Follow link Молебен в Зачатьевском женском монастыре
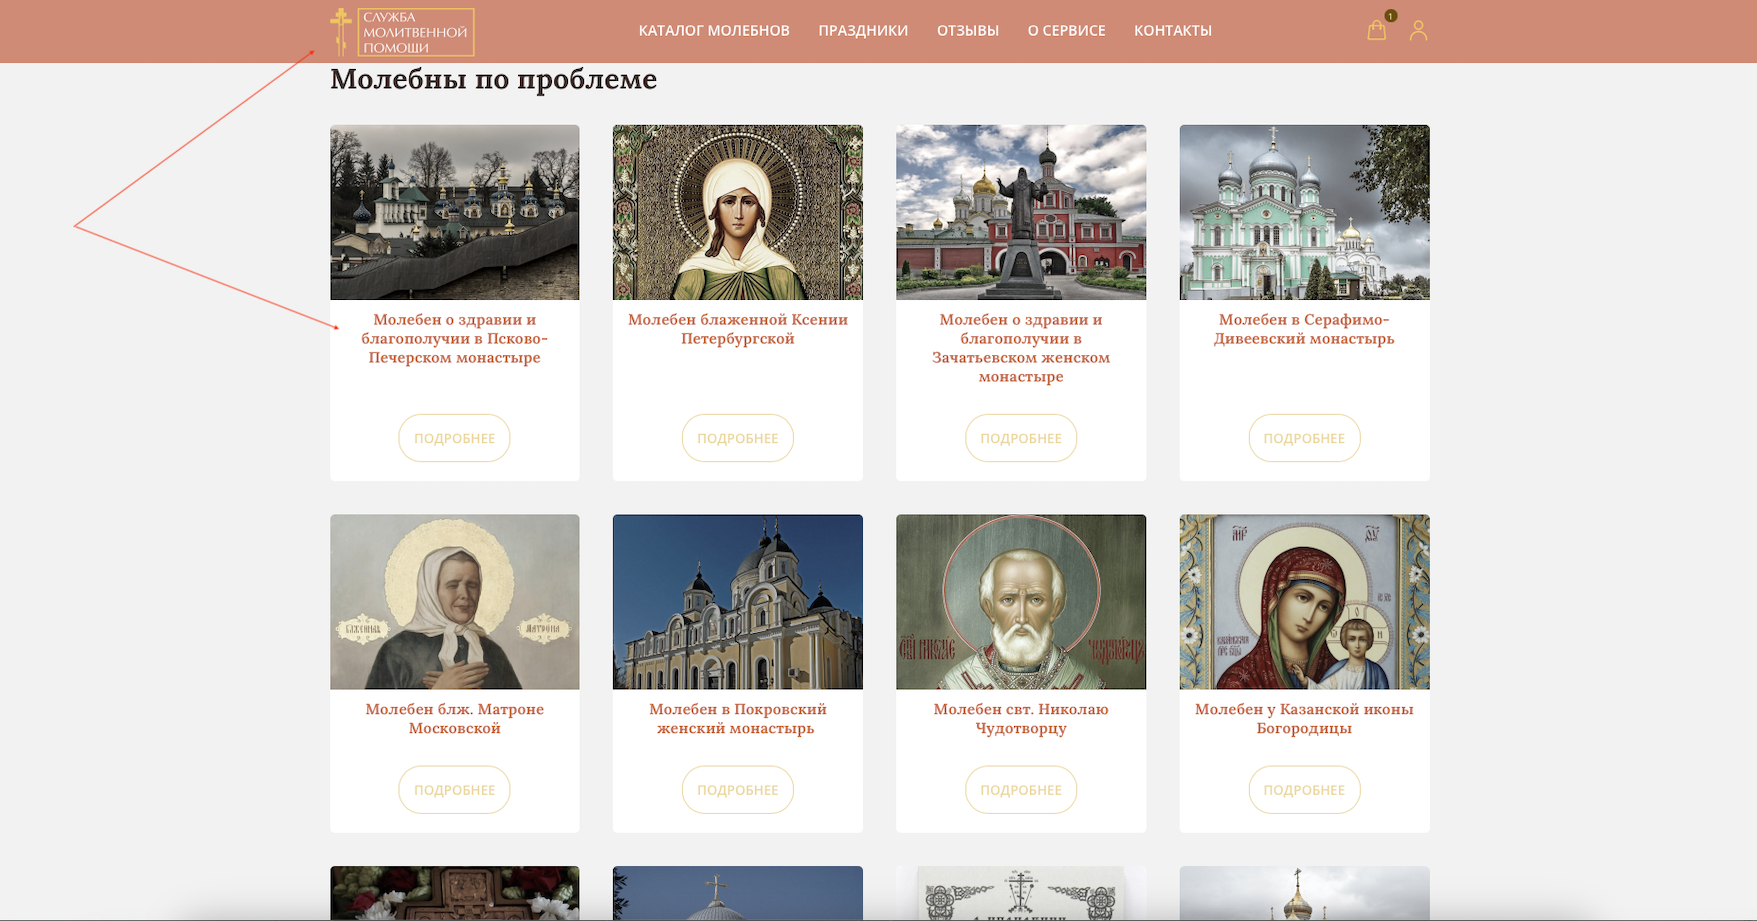1757x921 pixels. [x=1021, y=348]
